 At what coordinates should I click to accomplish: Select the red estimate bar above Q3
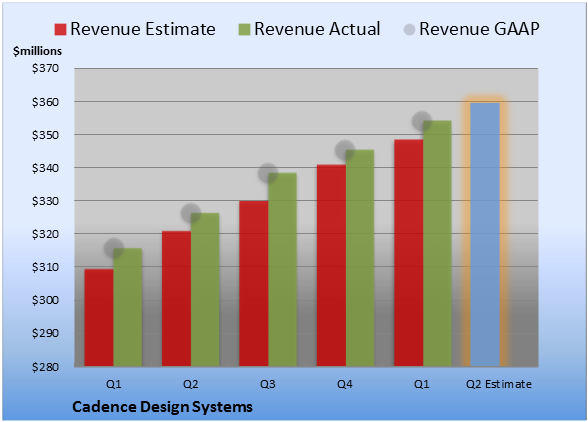(x=254, y=283)
